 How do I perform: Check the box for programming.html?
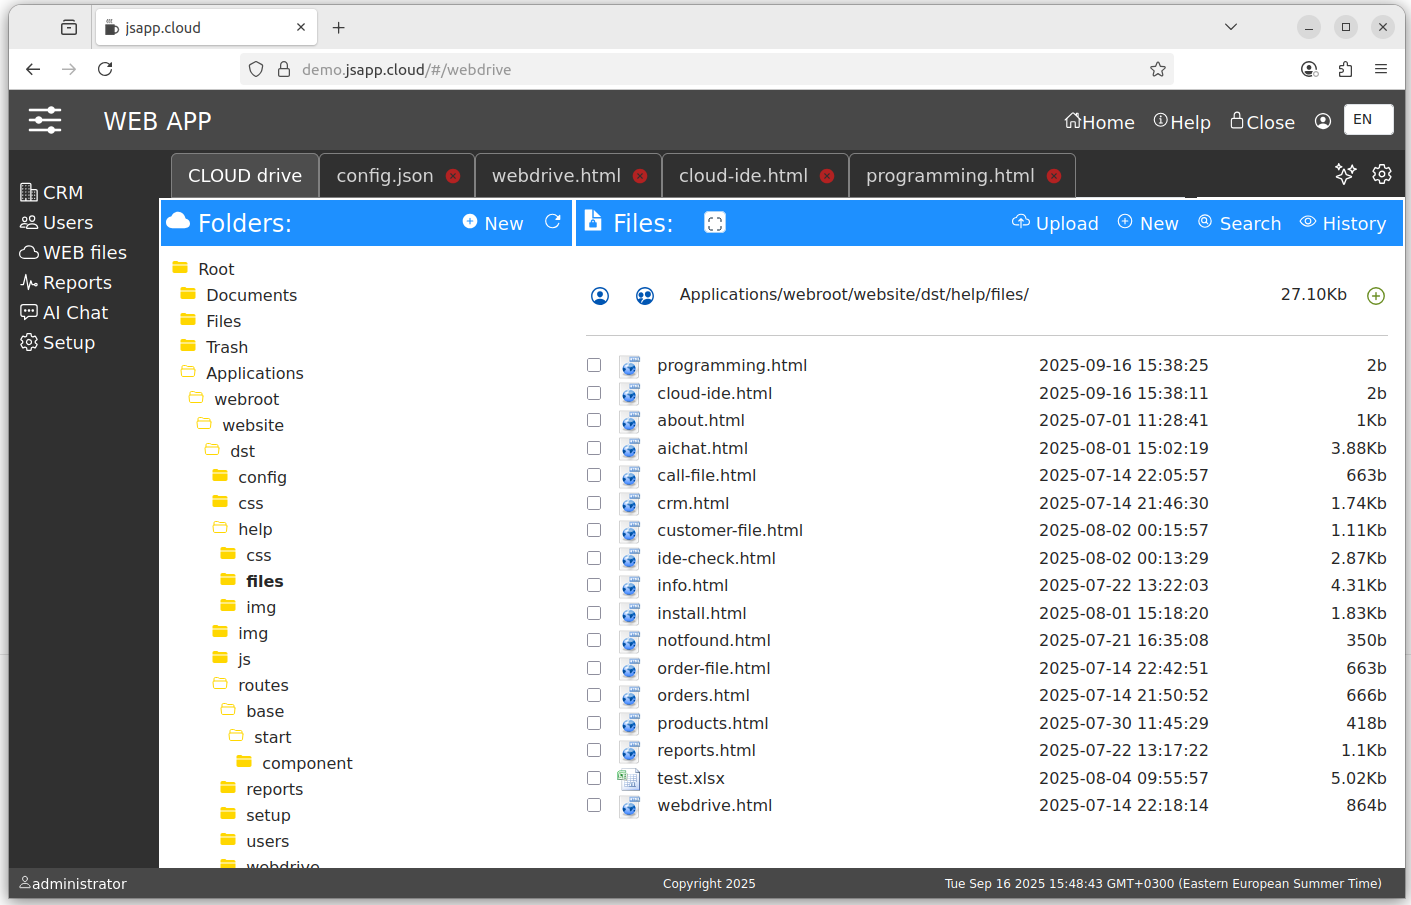[594, 366]
